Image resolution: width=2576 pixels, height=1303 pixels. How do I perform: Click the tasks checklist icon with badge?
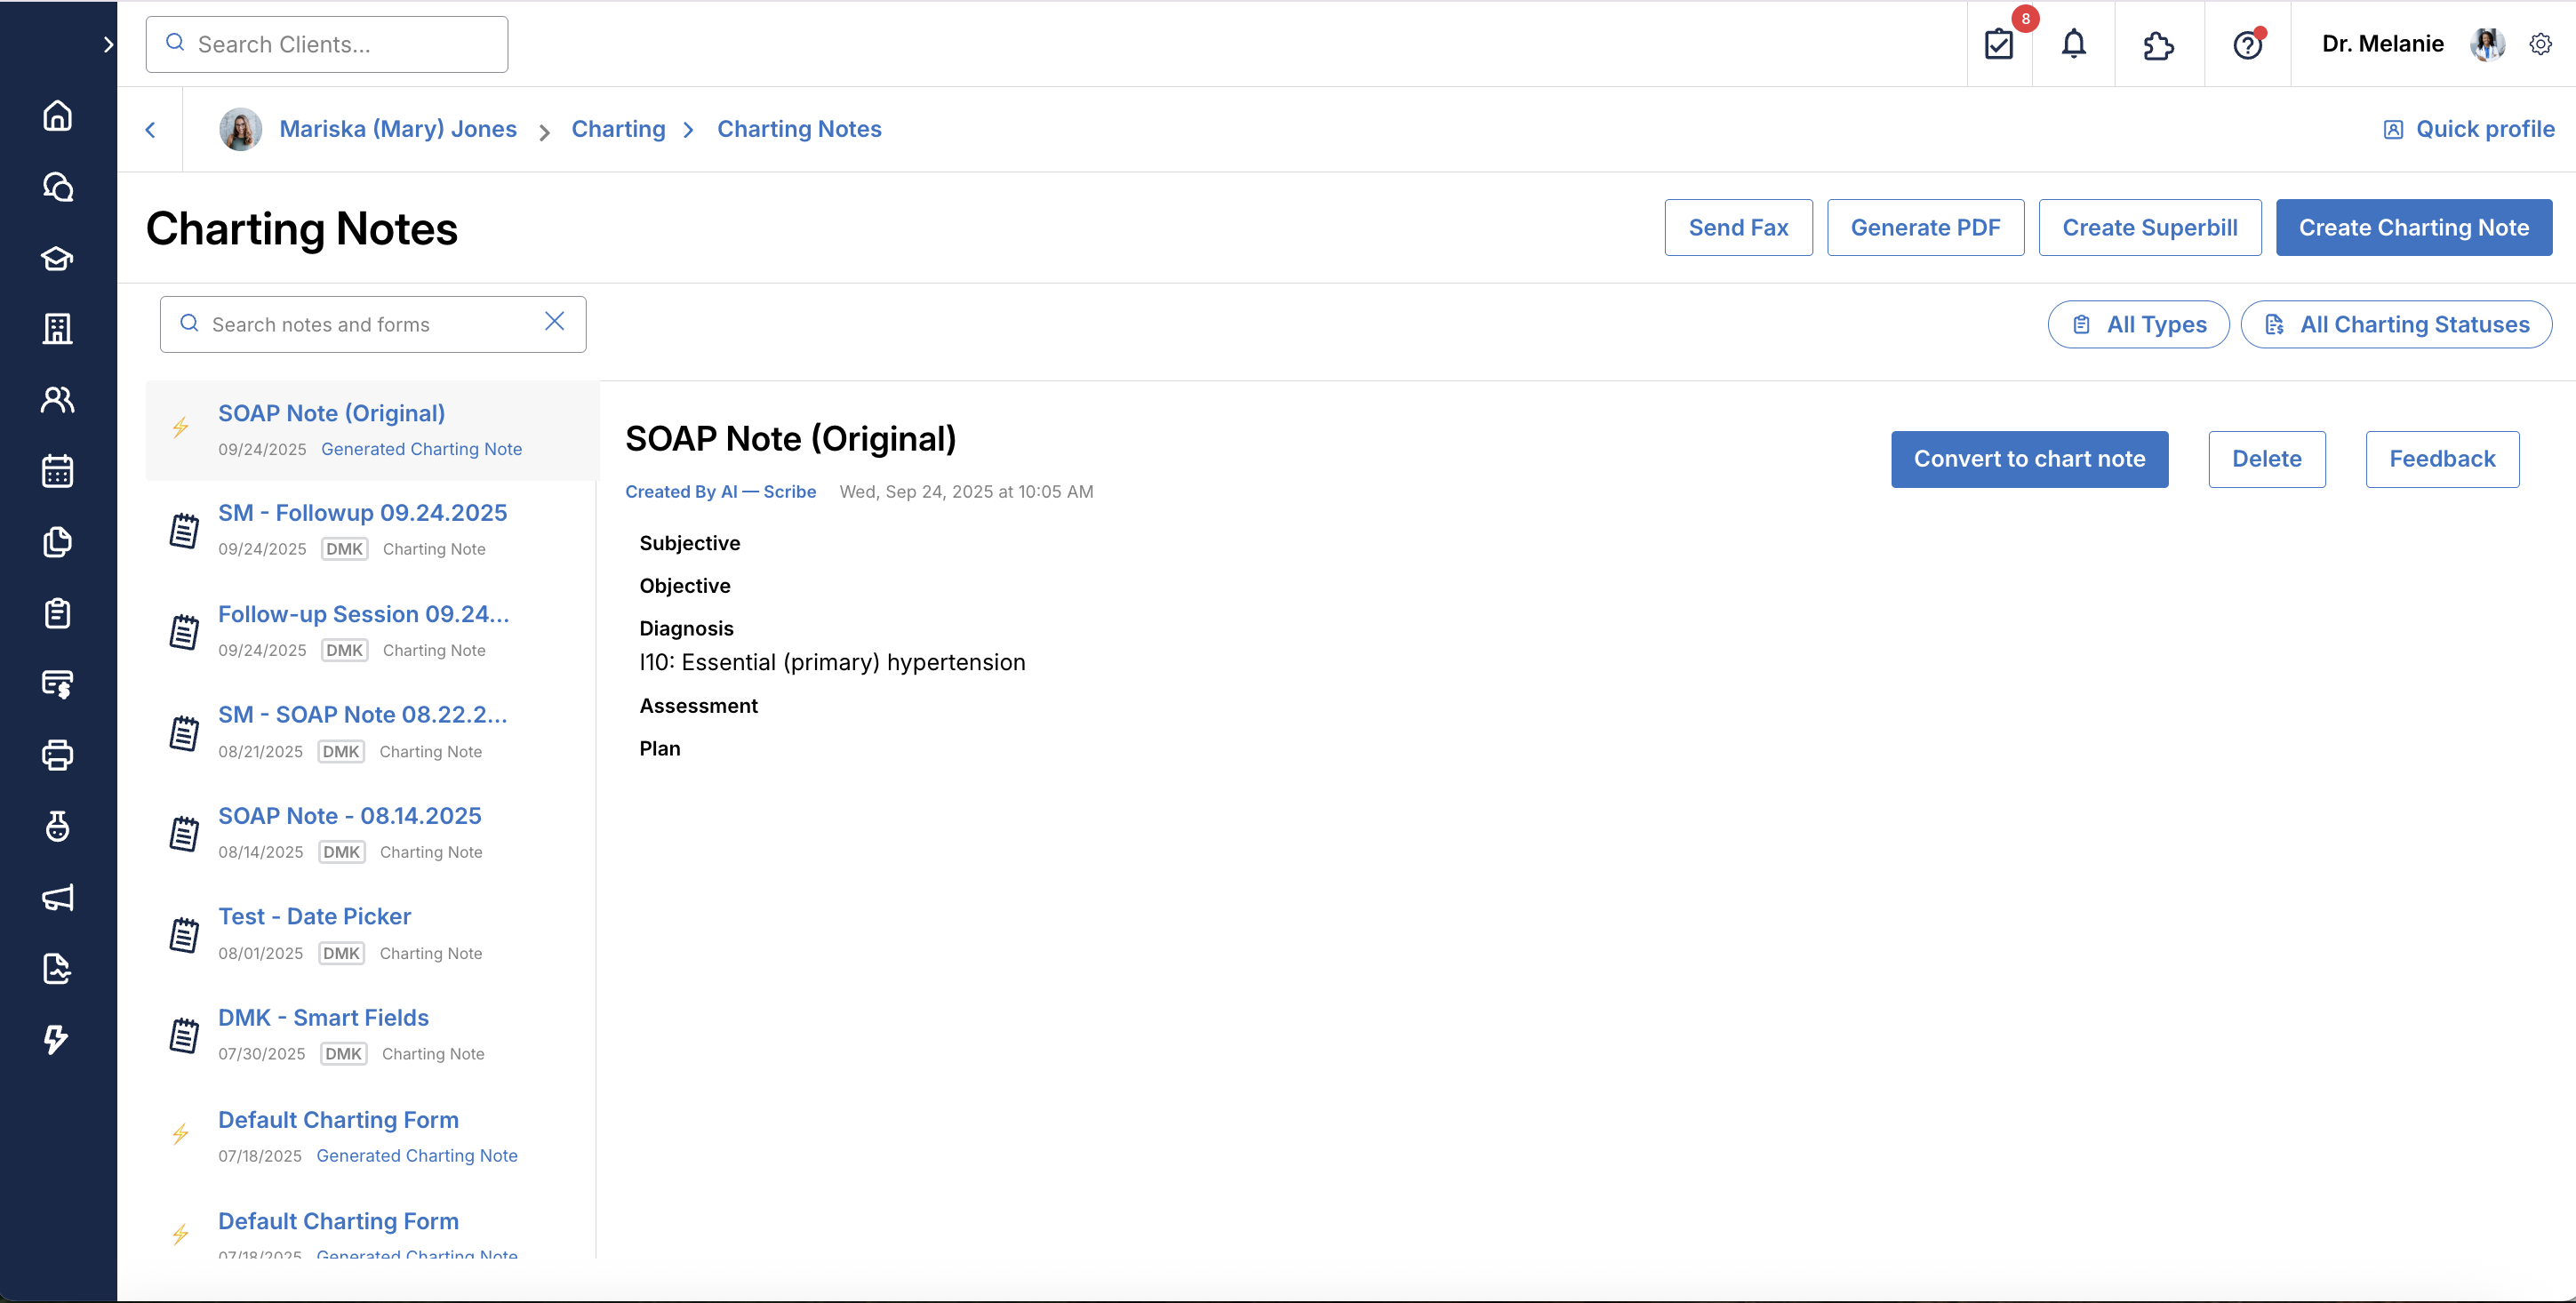tap(1998, 44)
